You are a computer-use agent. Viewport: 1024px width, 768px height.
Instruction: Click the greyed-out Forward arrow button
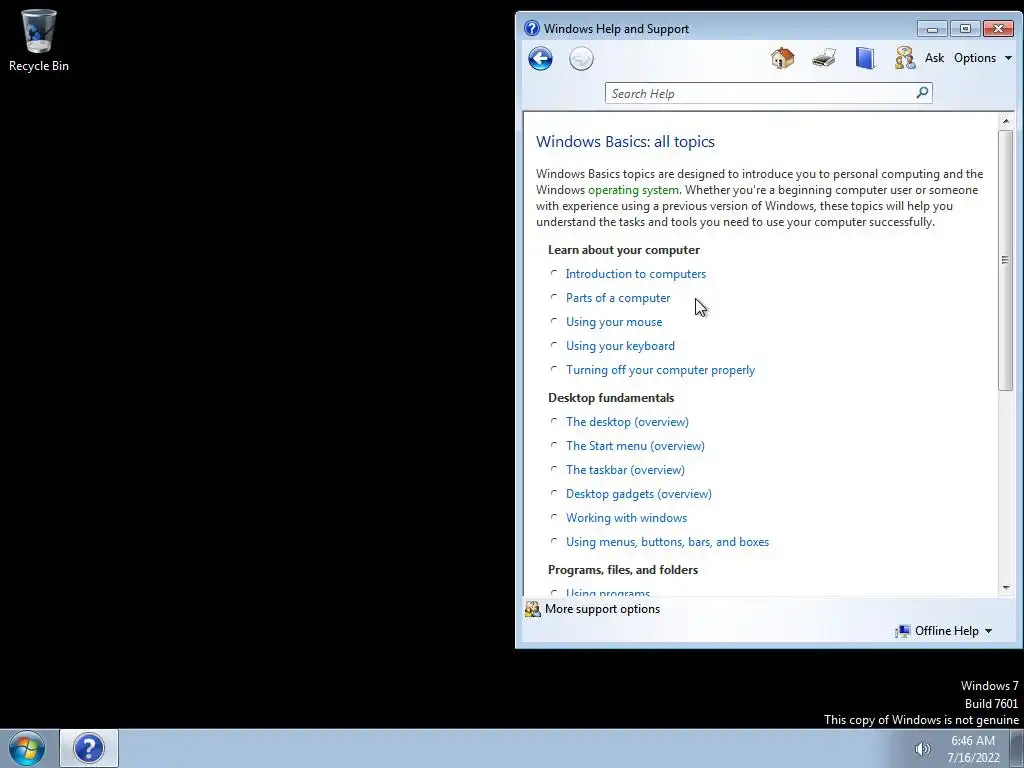pos(581,59)
